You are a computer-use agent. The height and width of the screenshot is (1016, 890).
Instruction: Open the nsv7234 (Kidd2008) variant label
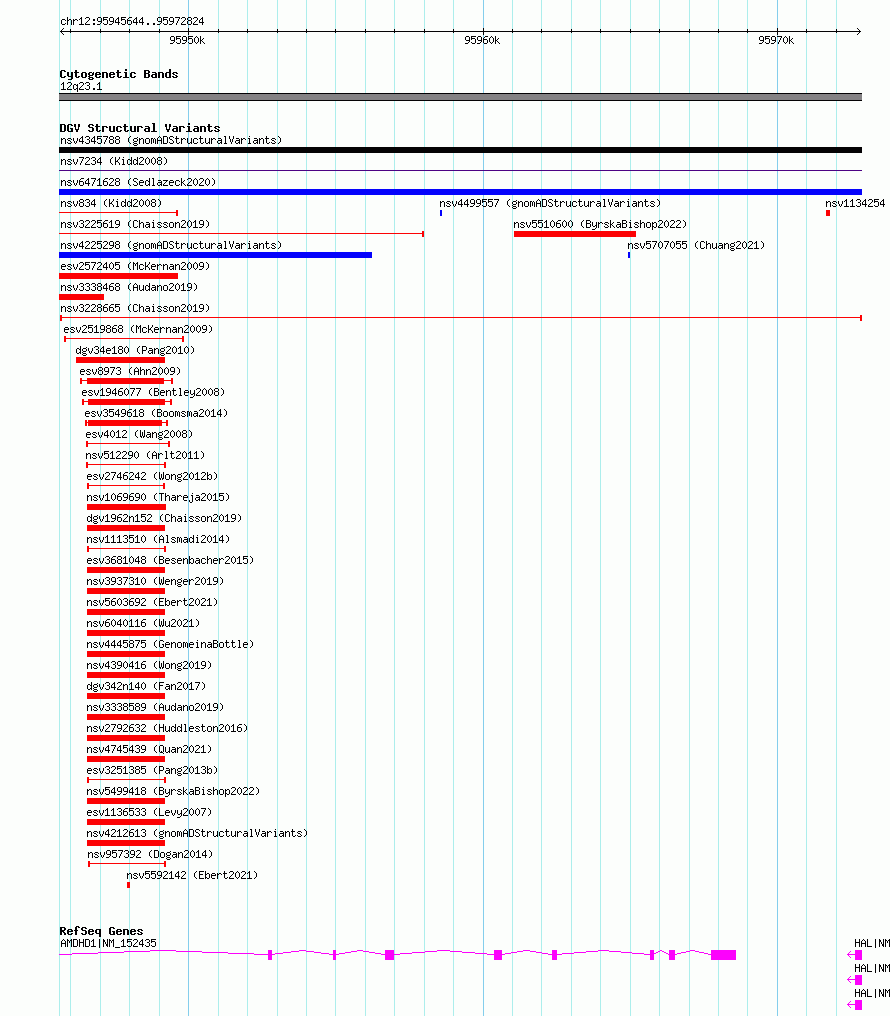114,161
